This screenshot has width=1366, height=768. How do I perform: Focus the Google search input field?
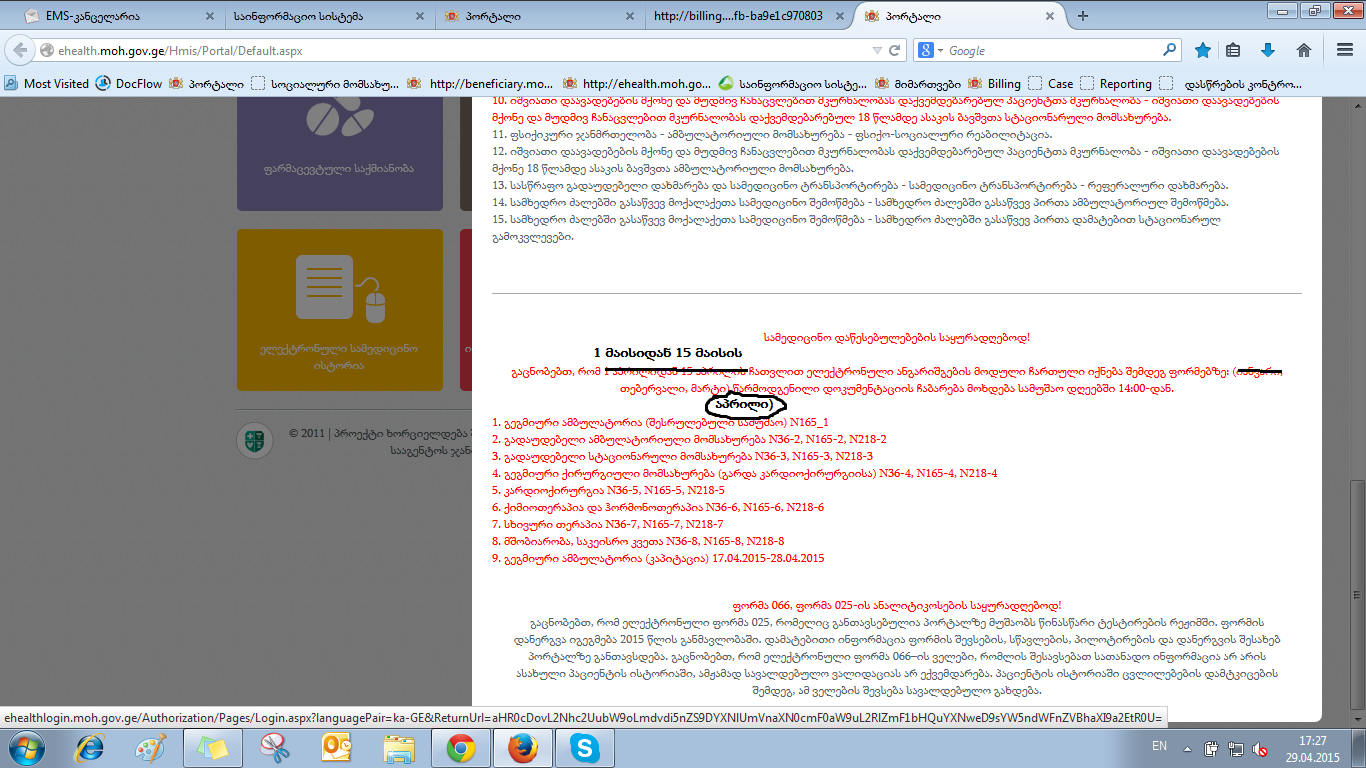point(1050,50)
